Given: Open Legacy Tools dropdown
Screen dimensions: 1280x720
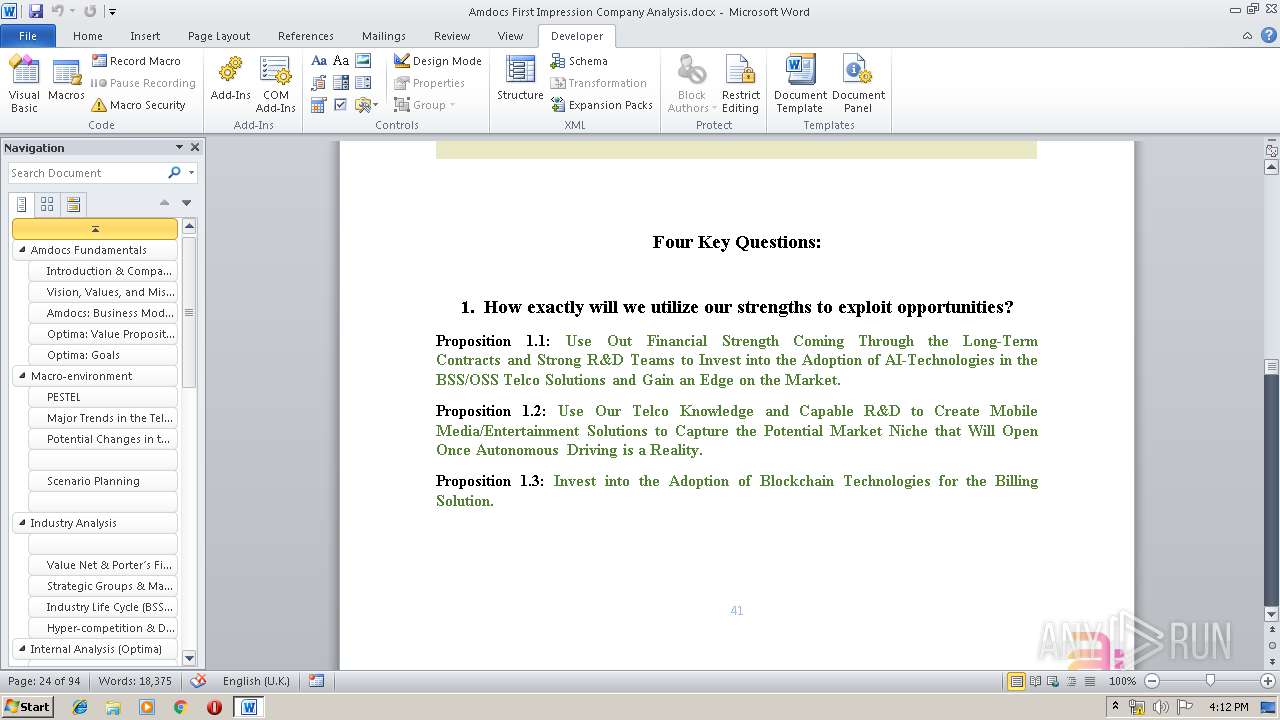Looking at the screenshot, I should click(x=366, y=105).
